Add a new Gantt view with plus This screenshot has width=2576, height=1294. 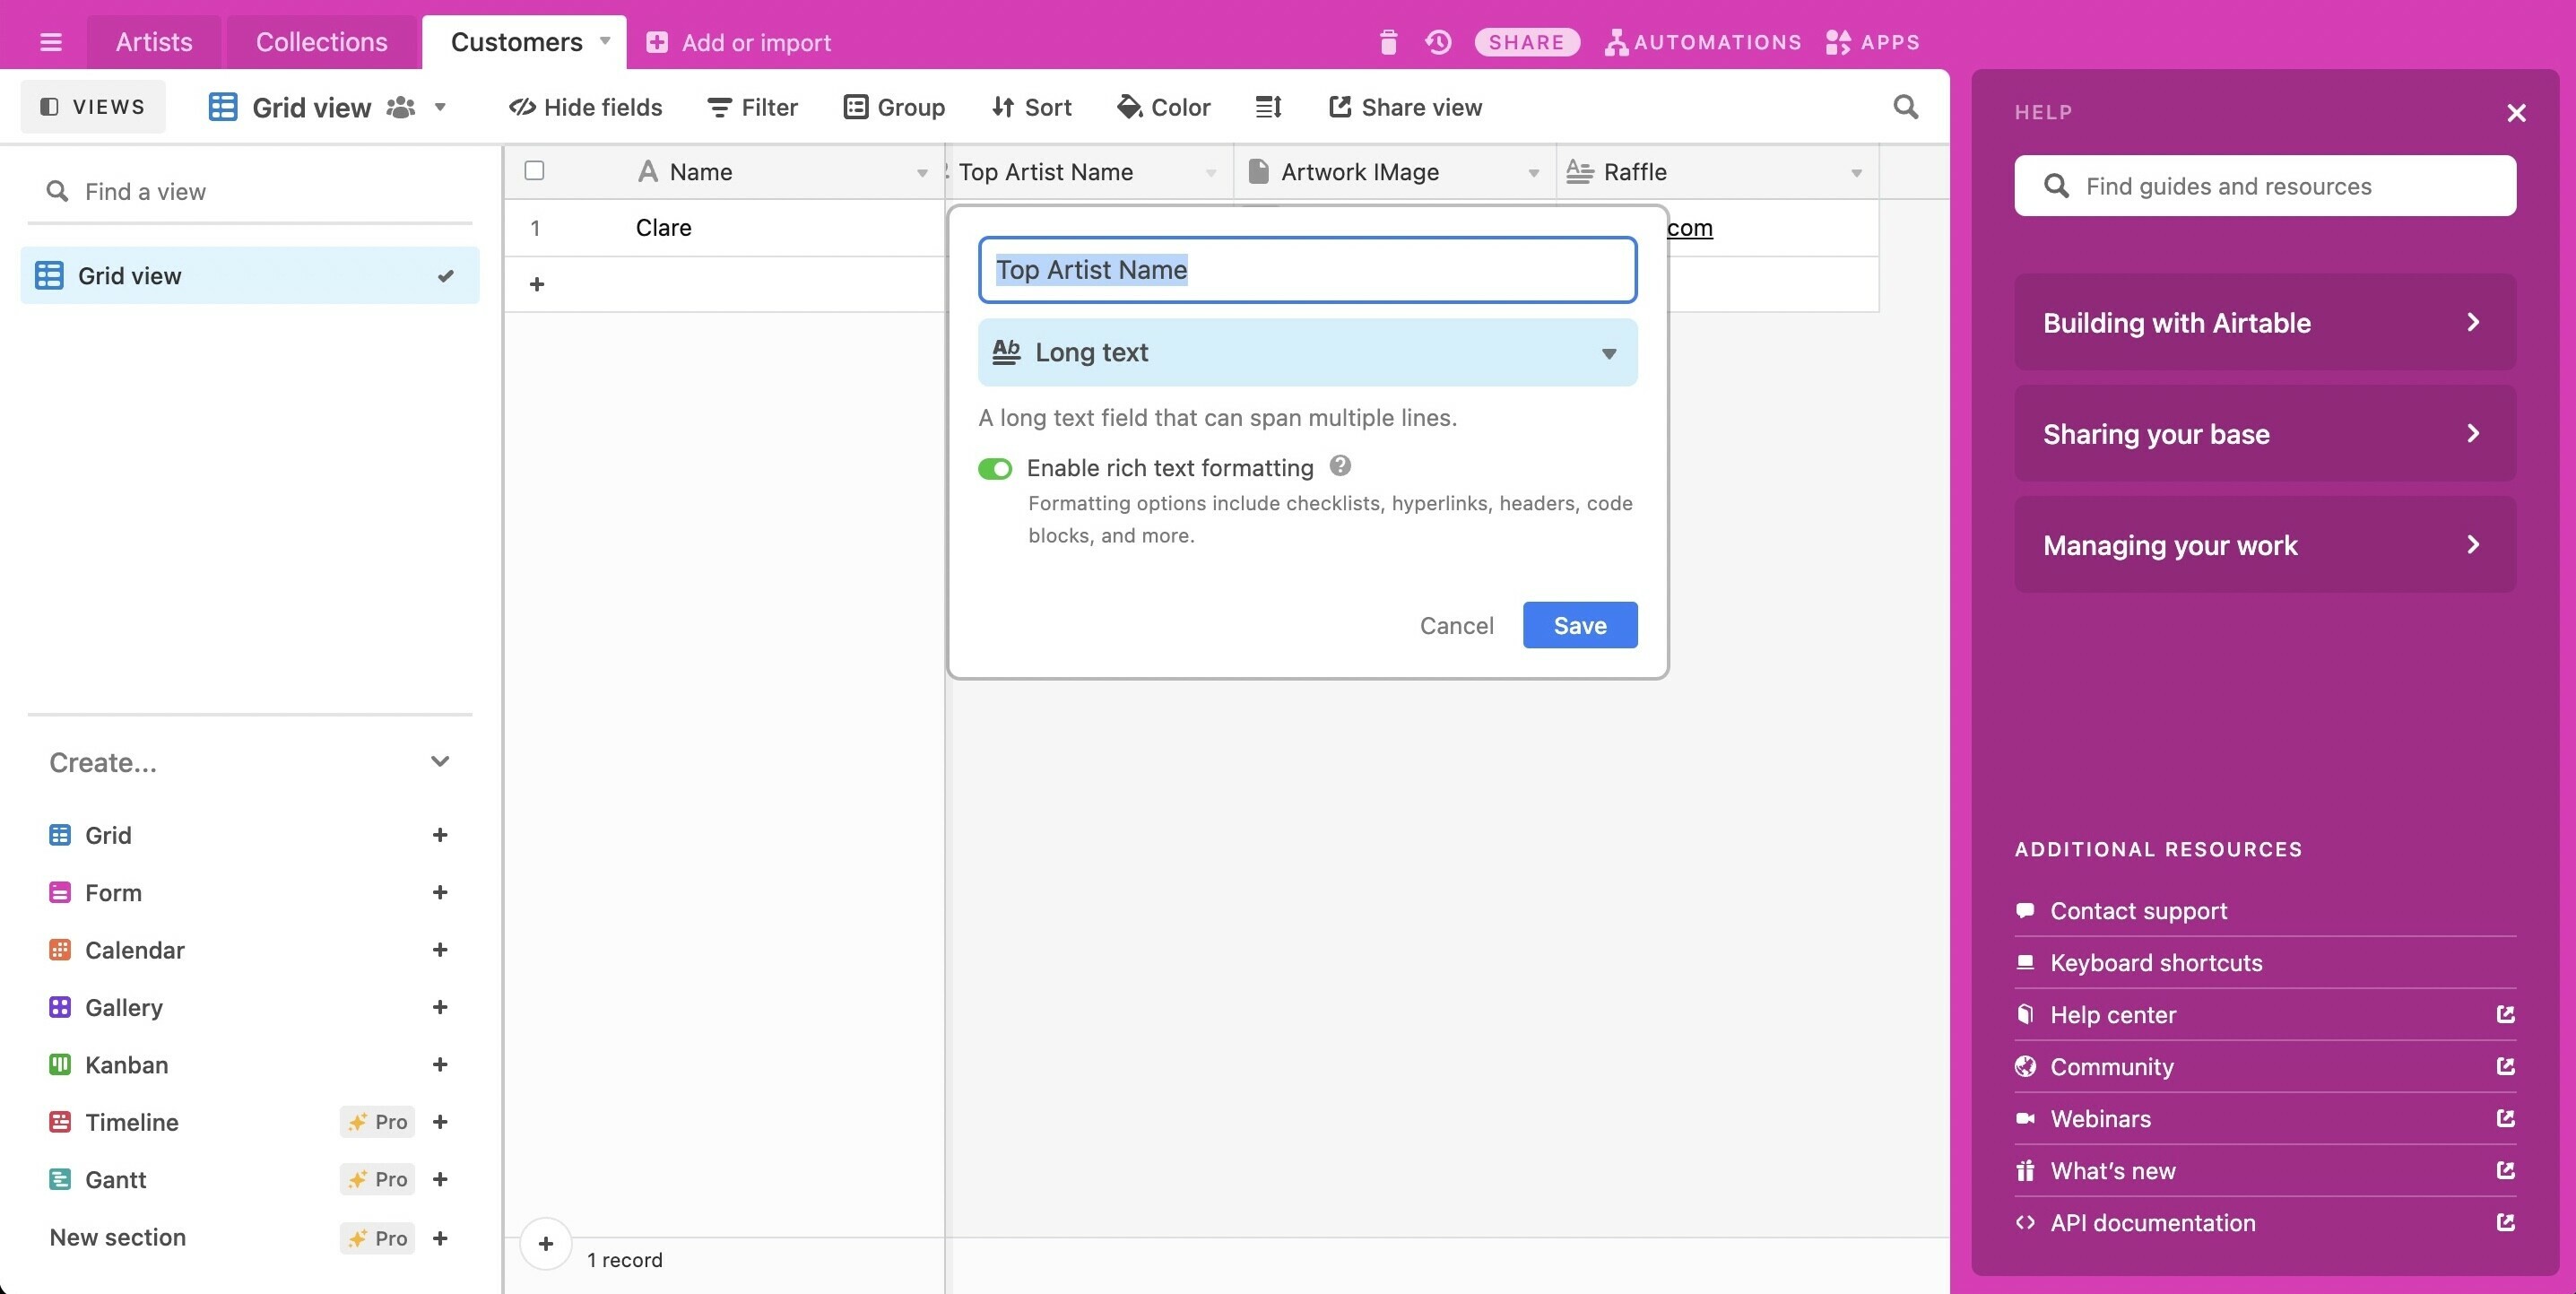pos(440,1180)
